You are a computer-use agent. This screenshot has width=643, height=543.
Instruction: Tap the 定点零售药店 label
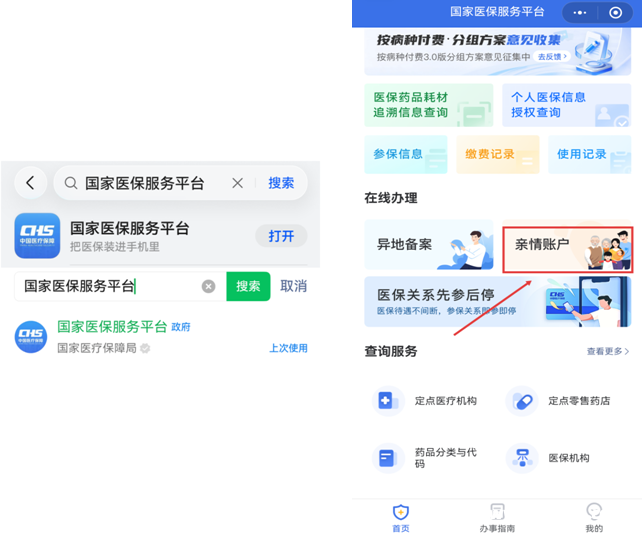click(579, 401)
